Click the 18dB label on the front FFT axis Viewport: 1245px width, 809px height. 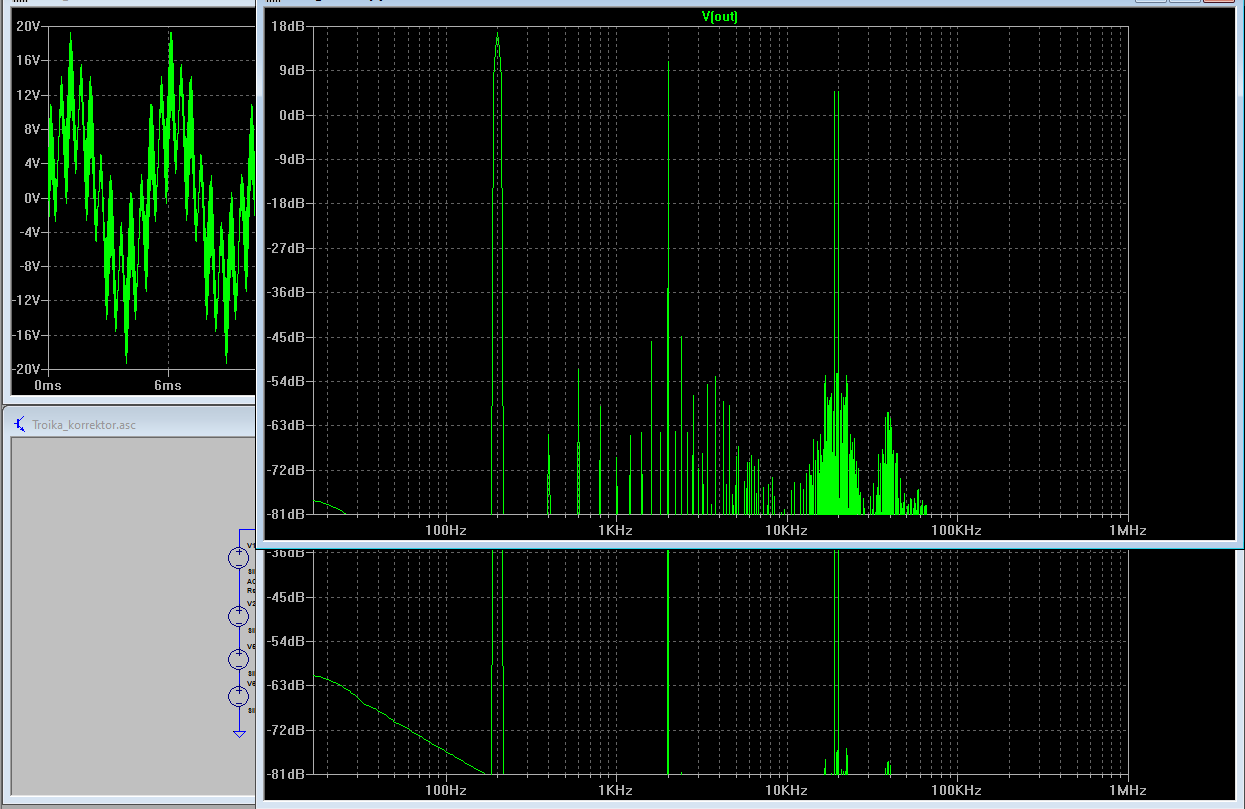(291, 26)
